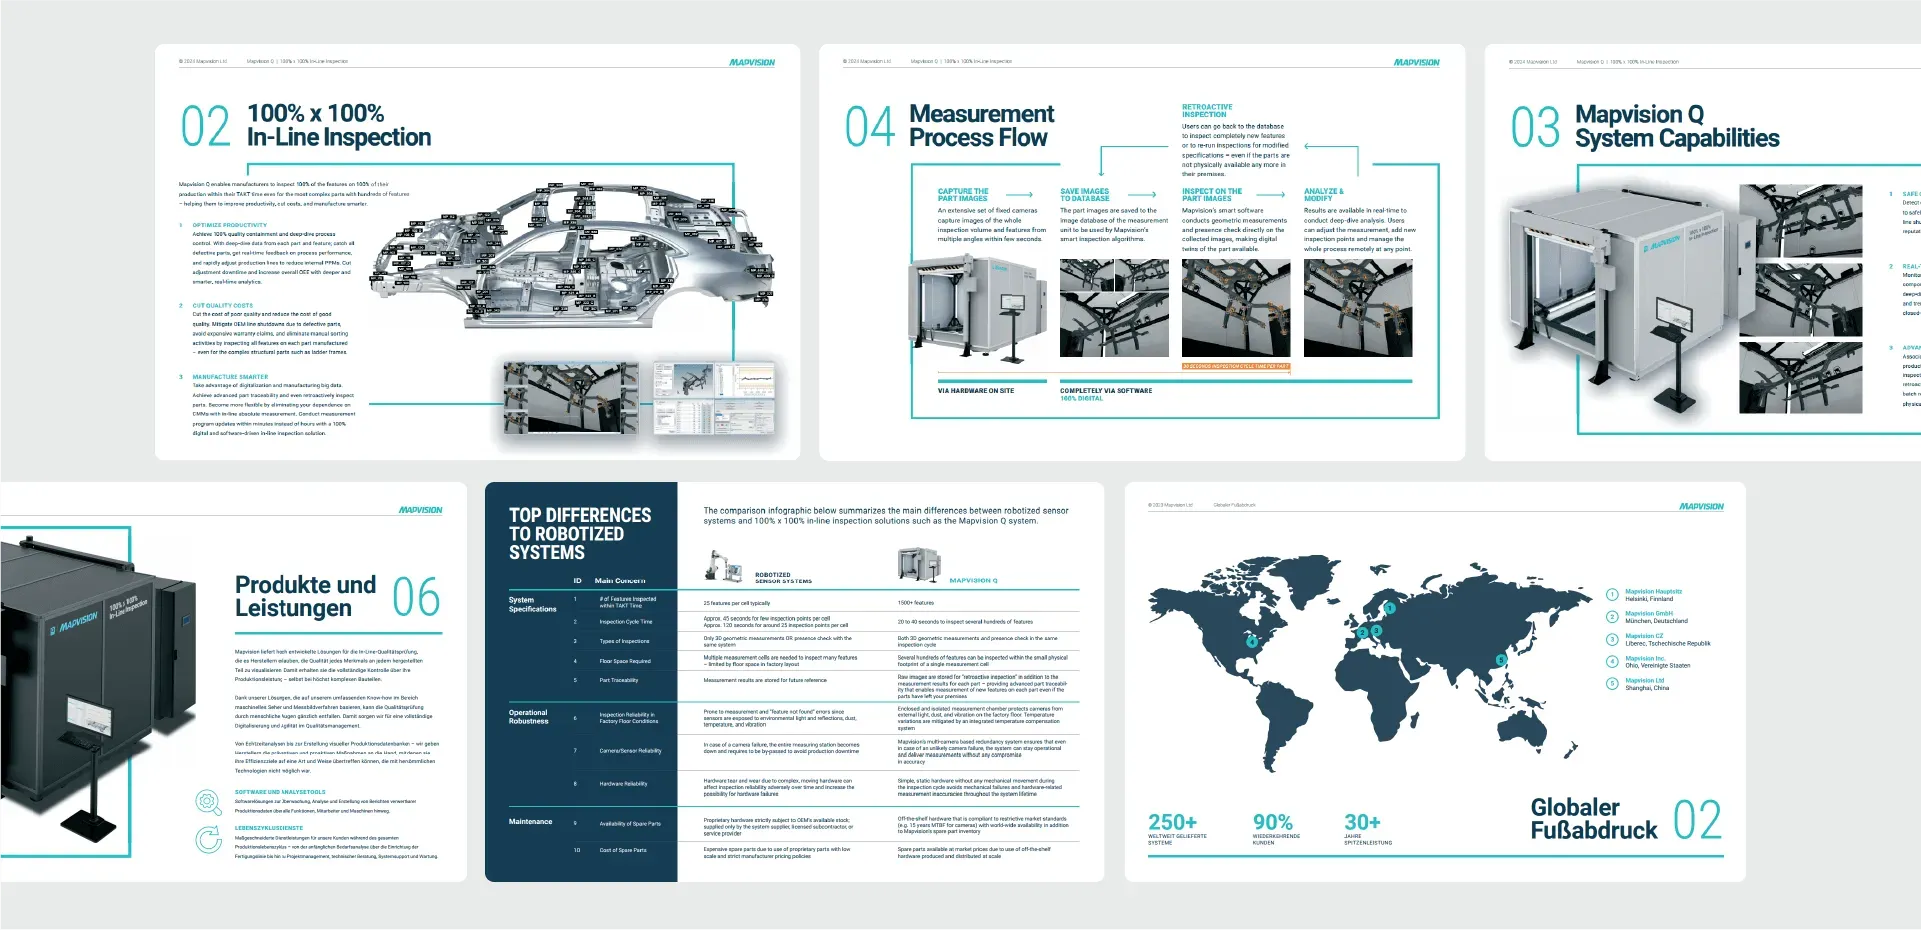Click the Mapvision Q System Capabilities title
The width and height of the screenshot is (1921, 930).
pyautogui.click(x=1677, y=126)
